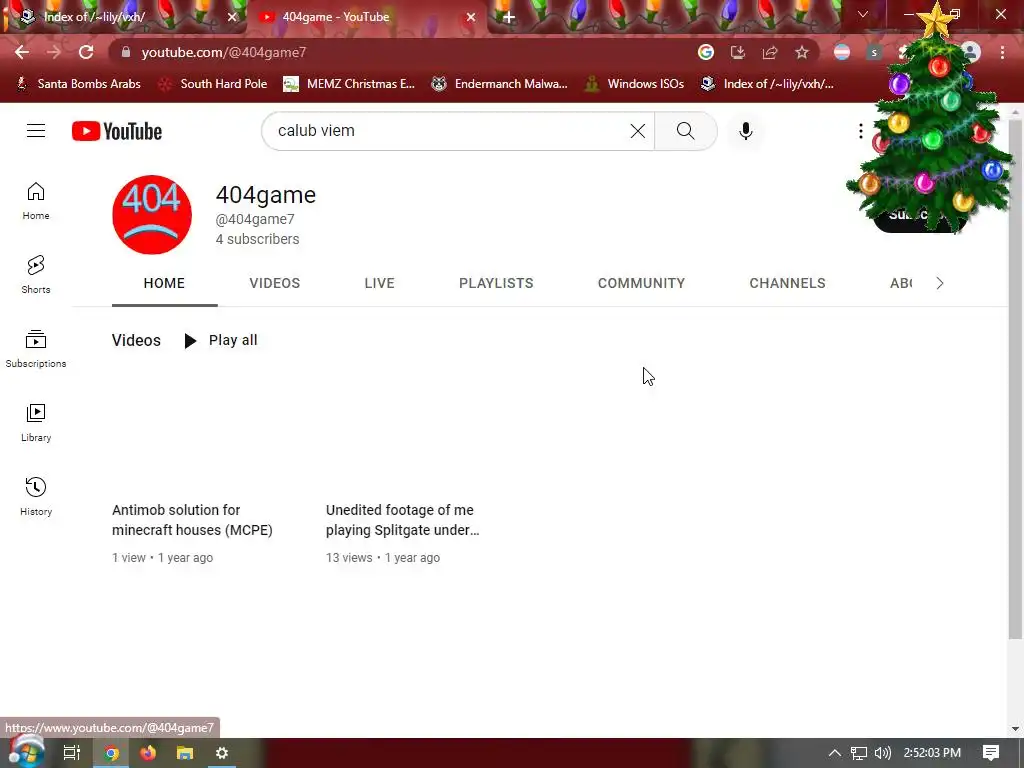The image size is (1024, 768).
Task: Switch to the PLAYLISTS tab
Action: point(496,283)
